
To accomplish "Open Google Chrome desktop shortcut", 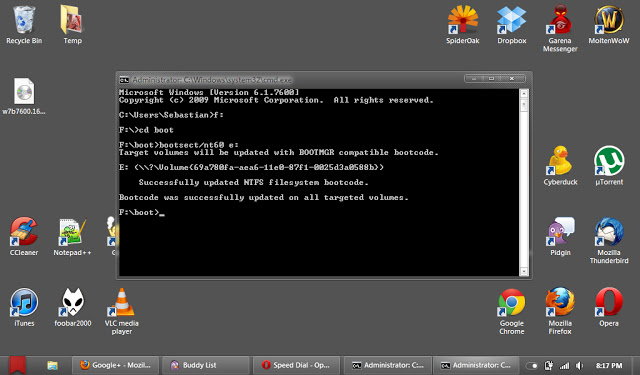I will [511, 312].
